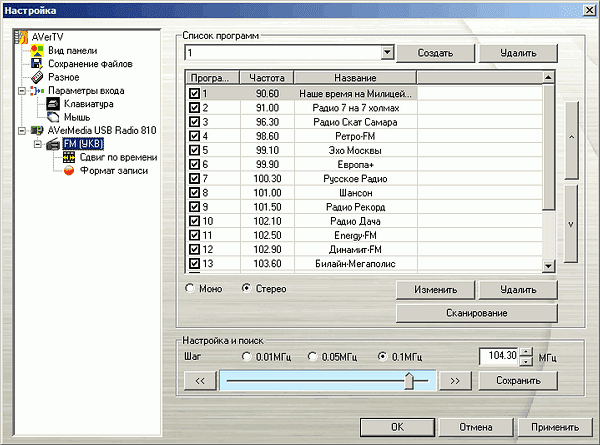Open the program list dropdown showing 1
The height and width of the screenshot is (445, 600).
click(x=387, y=52)
